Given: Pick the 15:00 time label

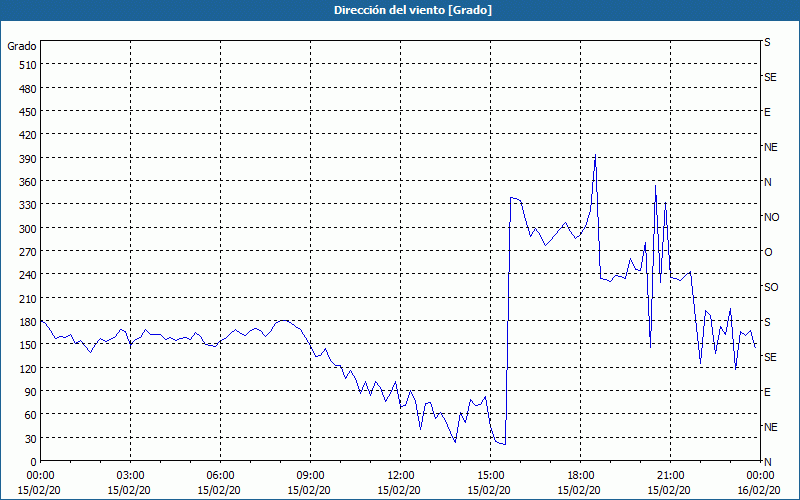Looking at the screenshot, I should [x=490, y=476].
